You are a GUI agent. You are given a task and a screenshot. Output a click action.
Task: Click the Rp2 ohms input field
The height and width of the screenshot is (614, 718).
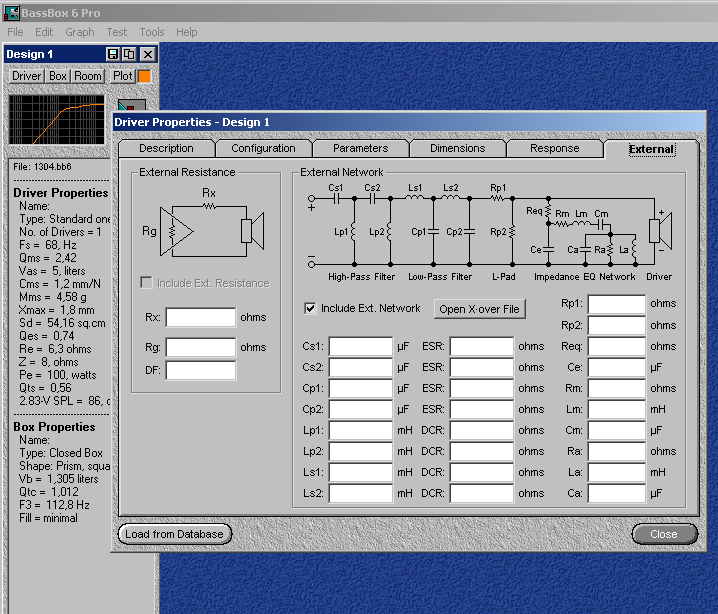click(x=617, y=326)
